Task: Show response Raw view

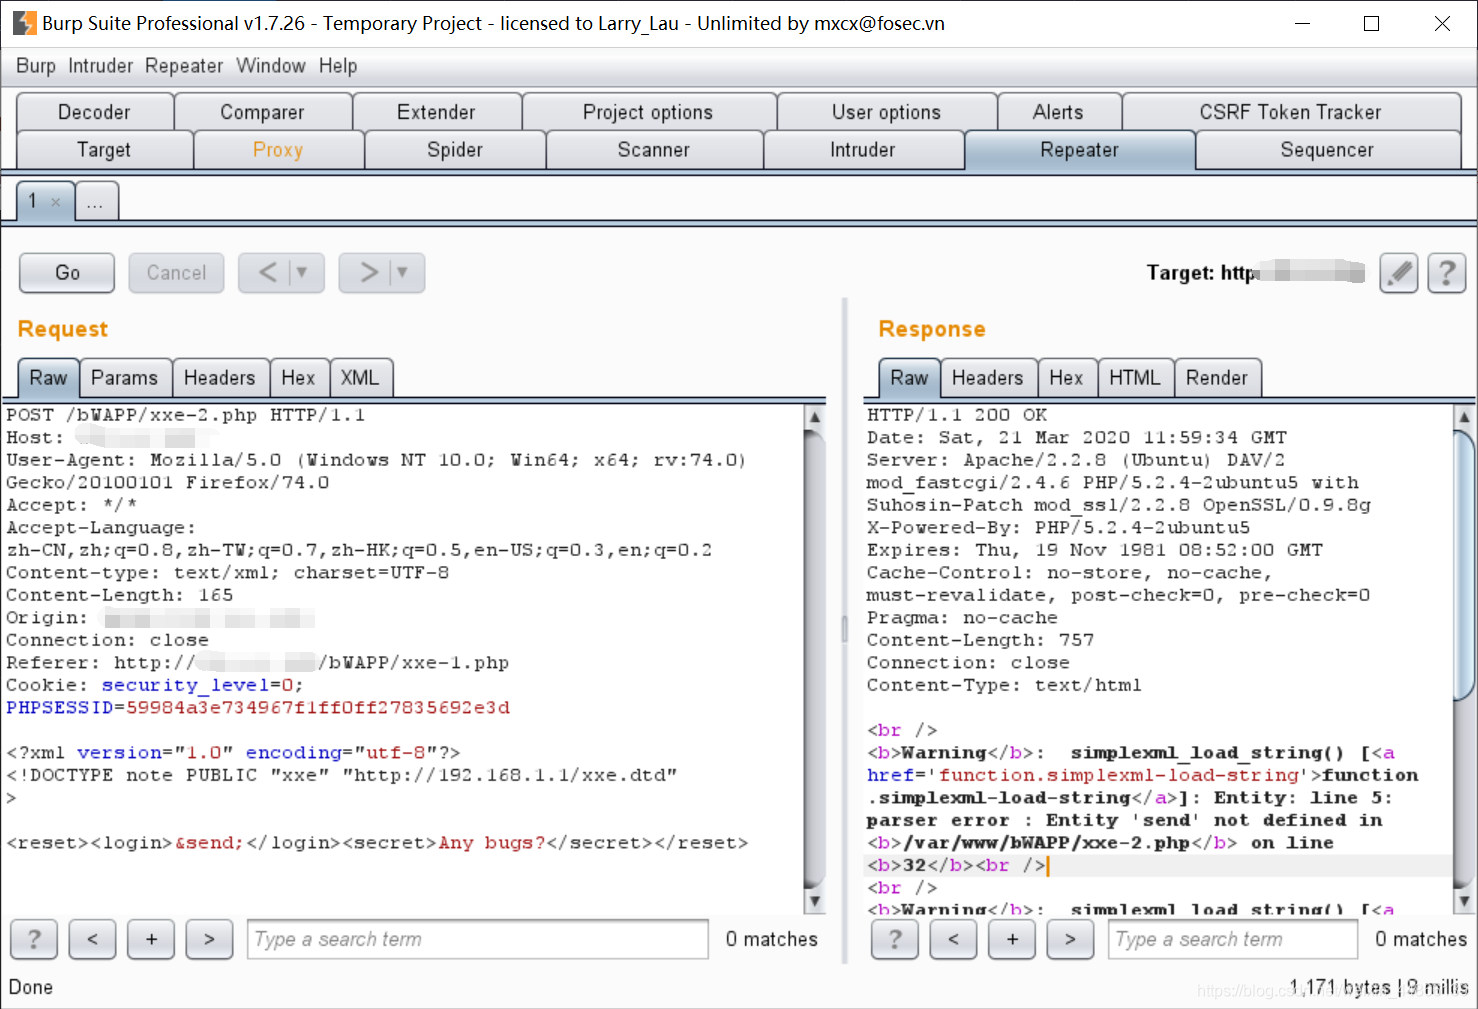Action: (909, 378)
